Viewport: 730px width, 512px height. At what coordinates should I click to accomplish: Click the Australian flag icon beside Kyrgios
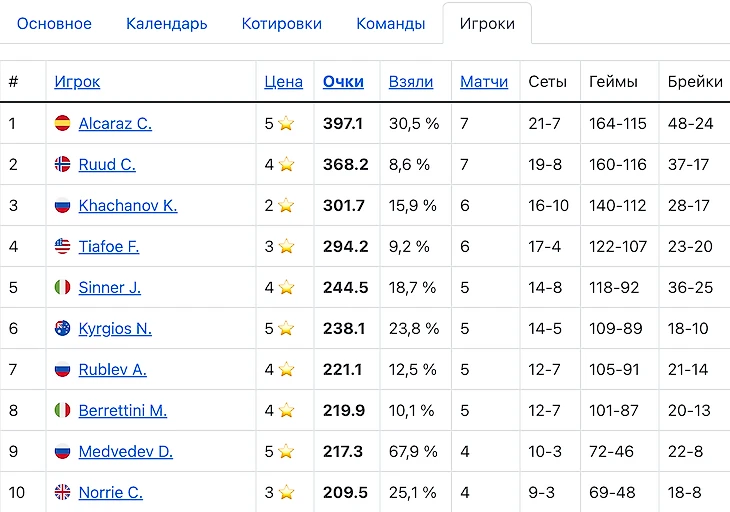click(63, 329)
